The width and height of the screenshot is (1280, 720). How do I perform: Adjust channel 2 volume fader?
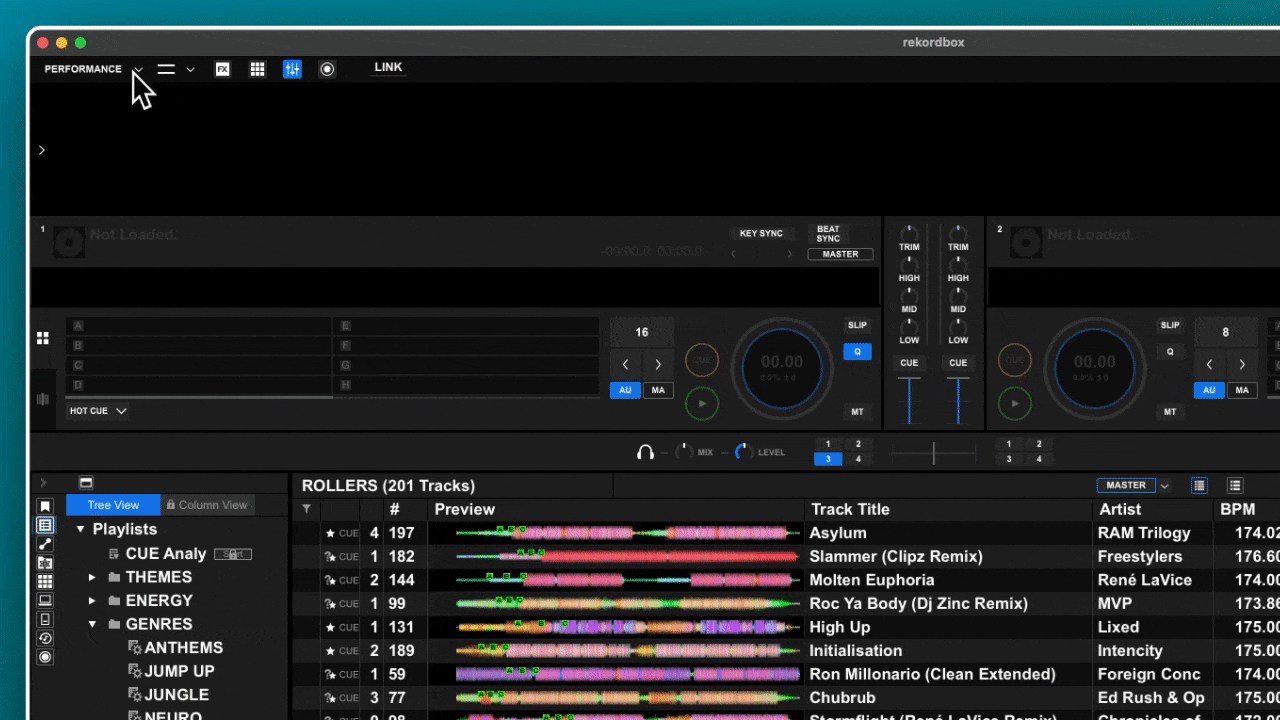(958, 400)
